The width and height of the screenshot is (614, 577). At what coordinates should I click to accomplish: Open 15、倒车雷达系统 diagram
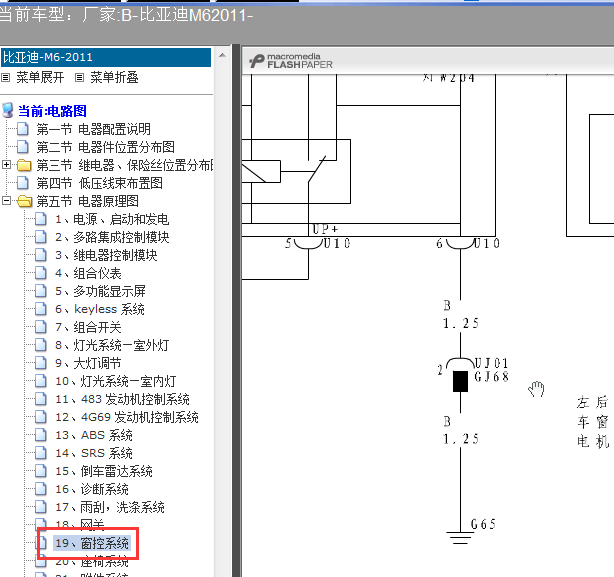coord(104,471)
